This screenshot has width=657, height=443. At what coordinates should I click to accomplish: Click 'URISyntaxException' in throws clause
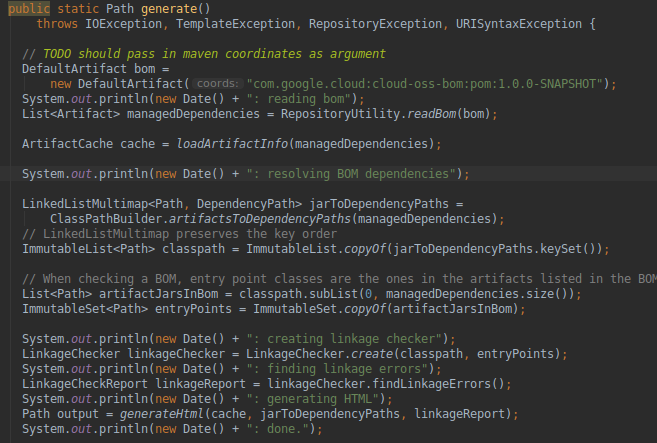tap(519, 24)
